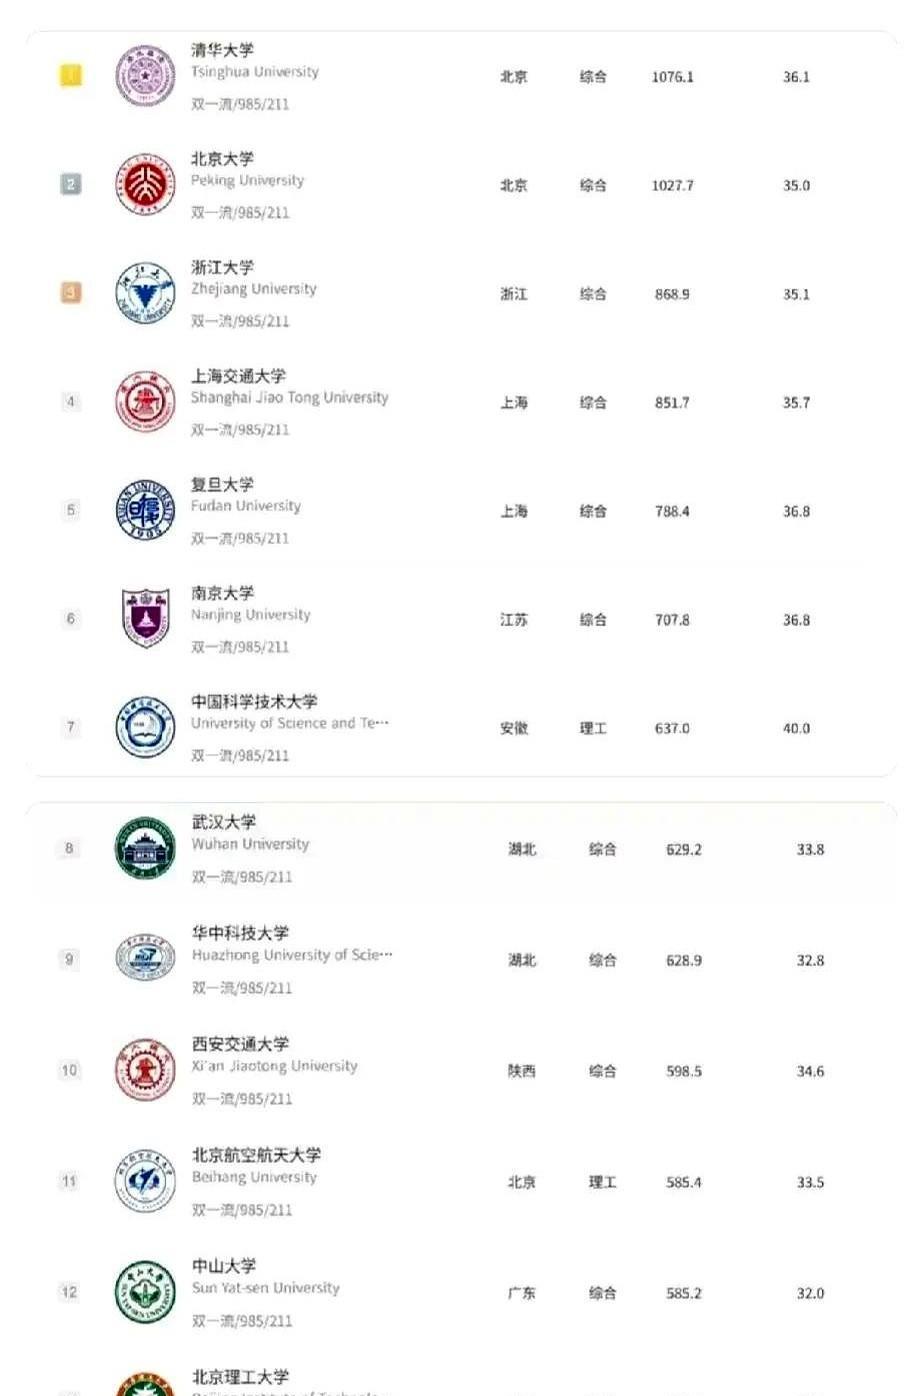
Task: Open 中国科学技术大学 entry title
Action: (x=254, y=702)
